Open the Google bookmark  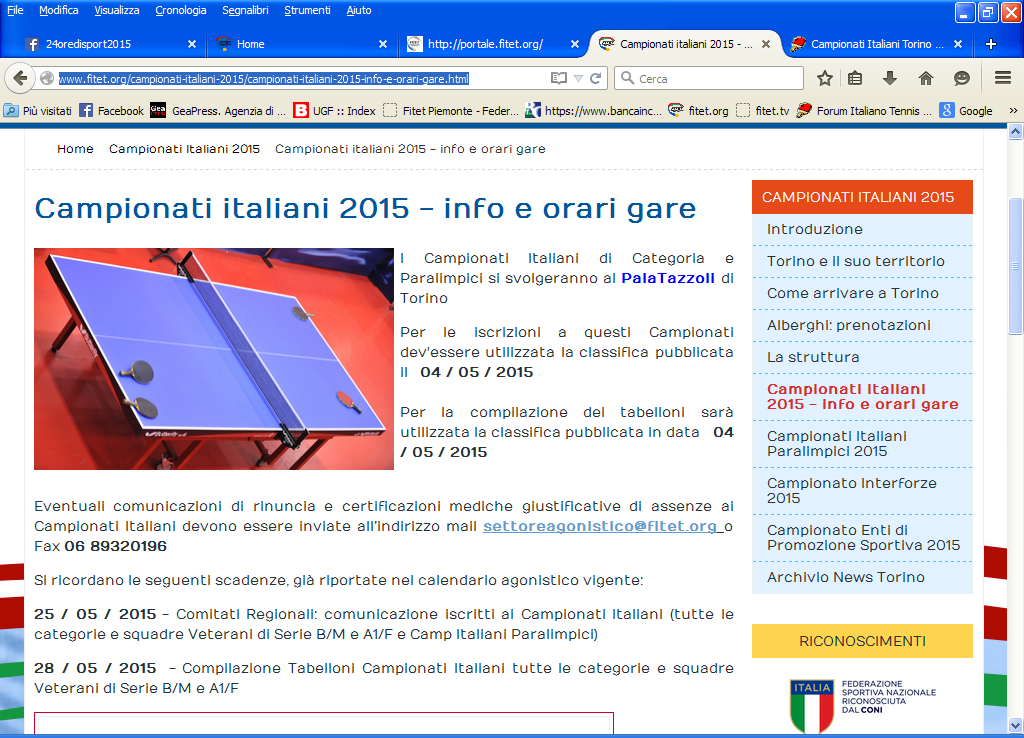pos(967,111)
